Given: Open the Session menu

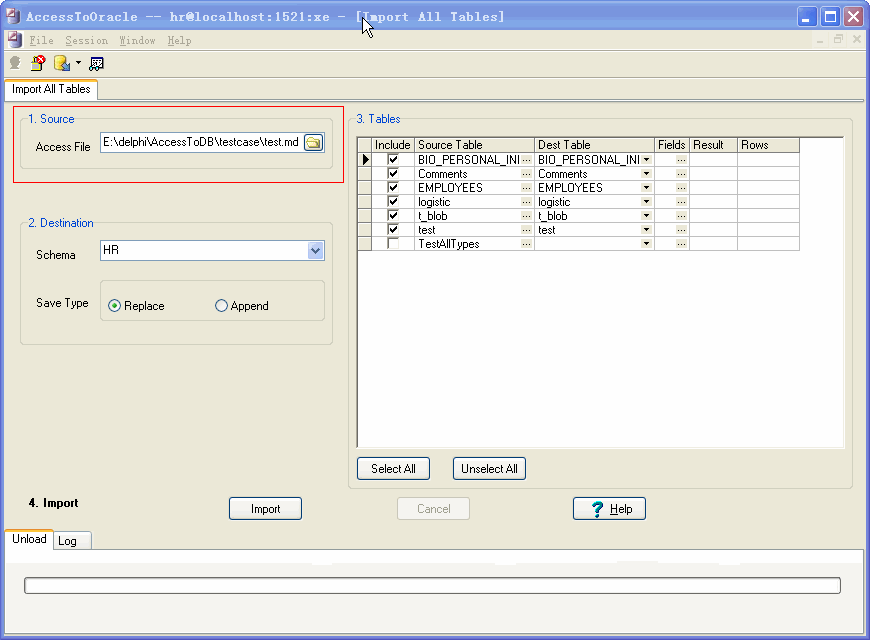Looking at the screenshot, I should (x=87, y=41).
